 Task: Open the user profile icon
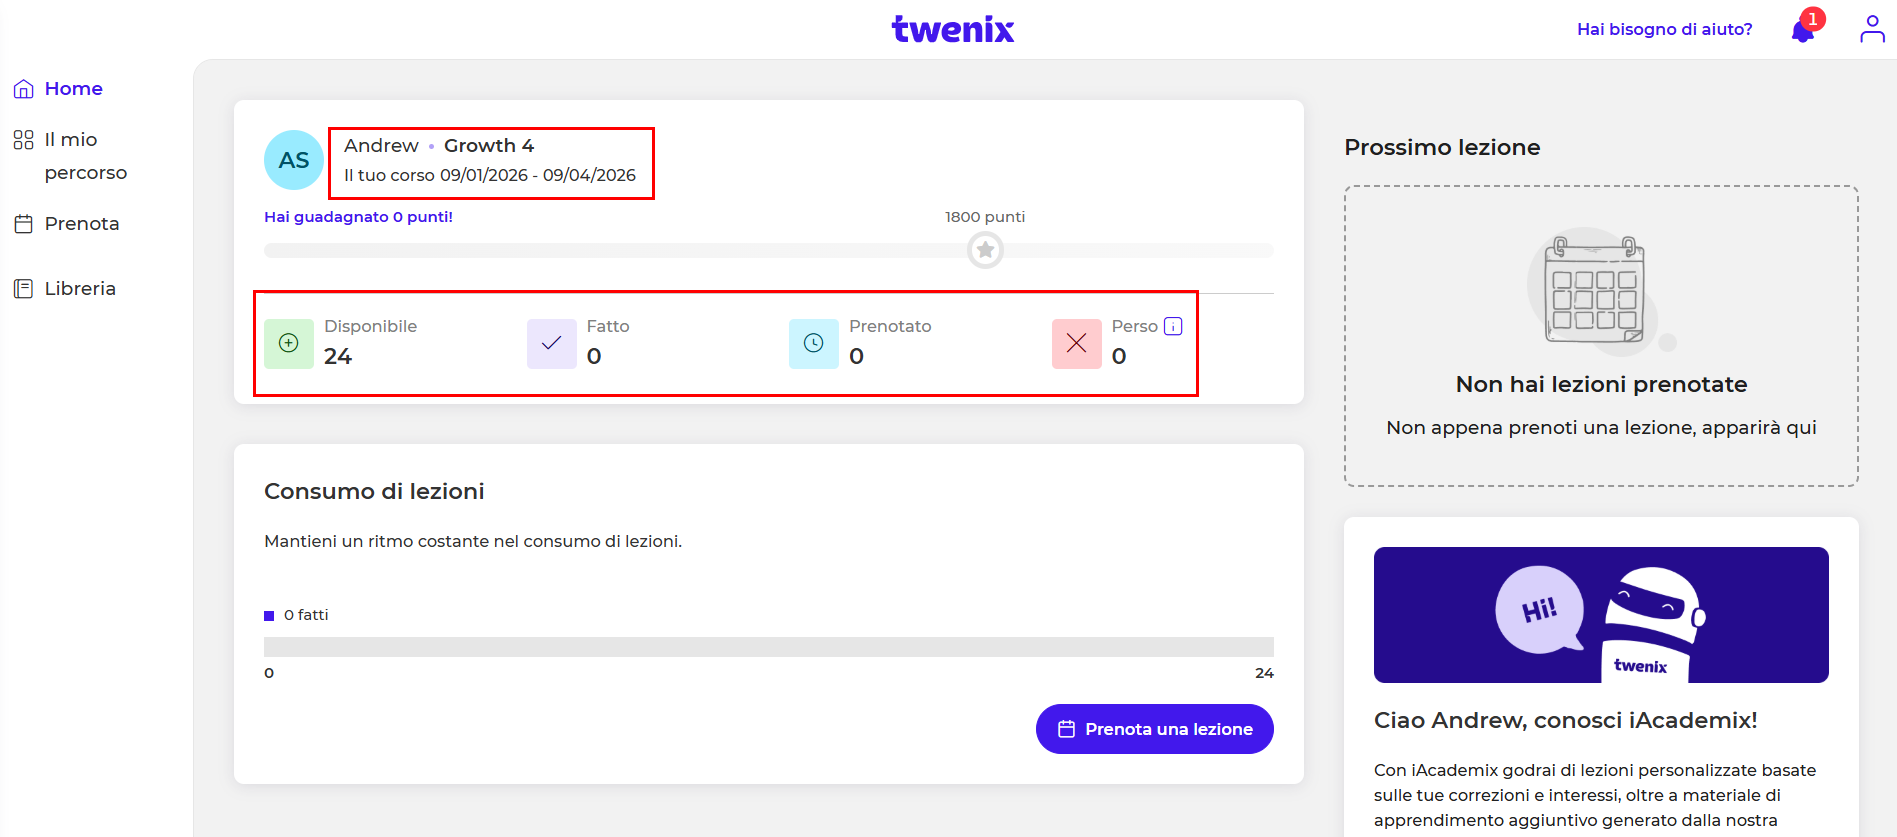(x=1872, y=29)
